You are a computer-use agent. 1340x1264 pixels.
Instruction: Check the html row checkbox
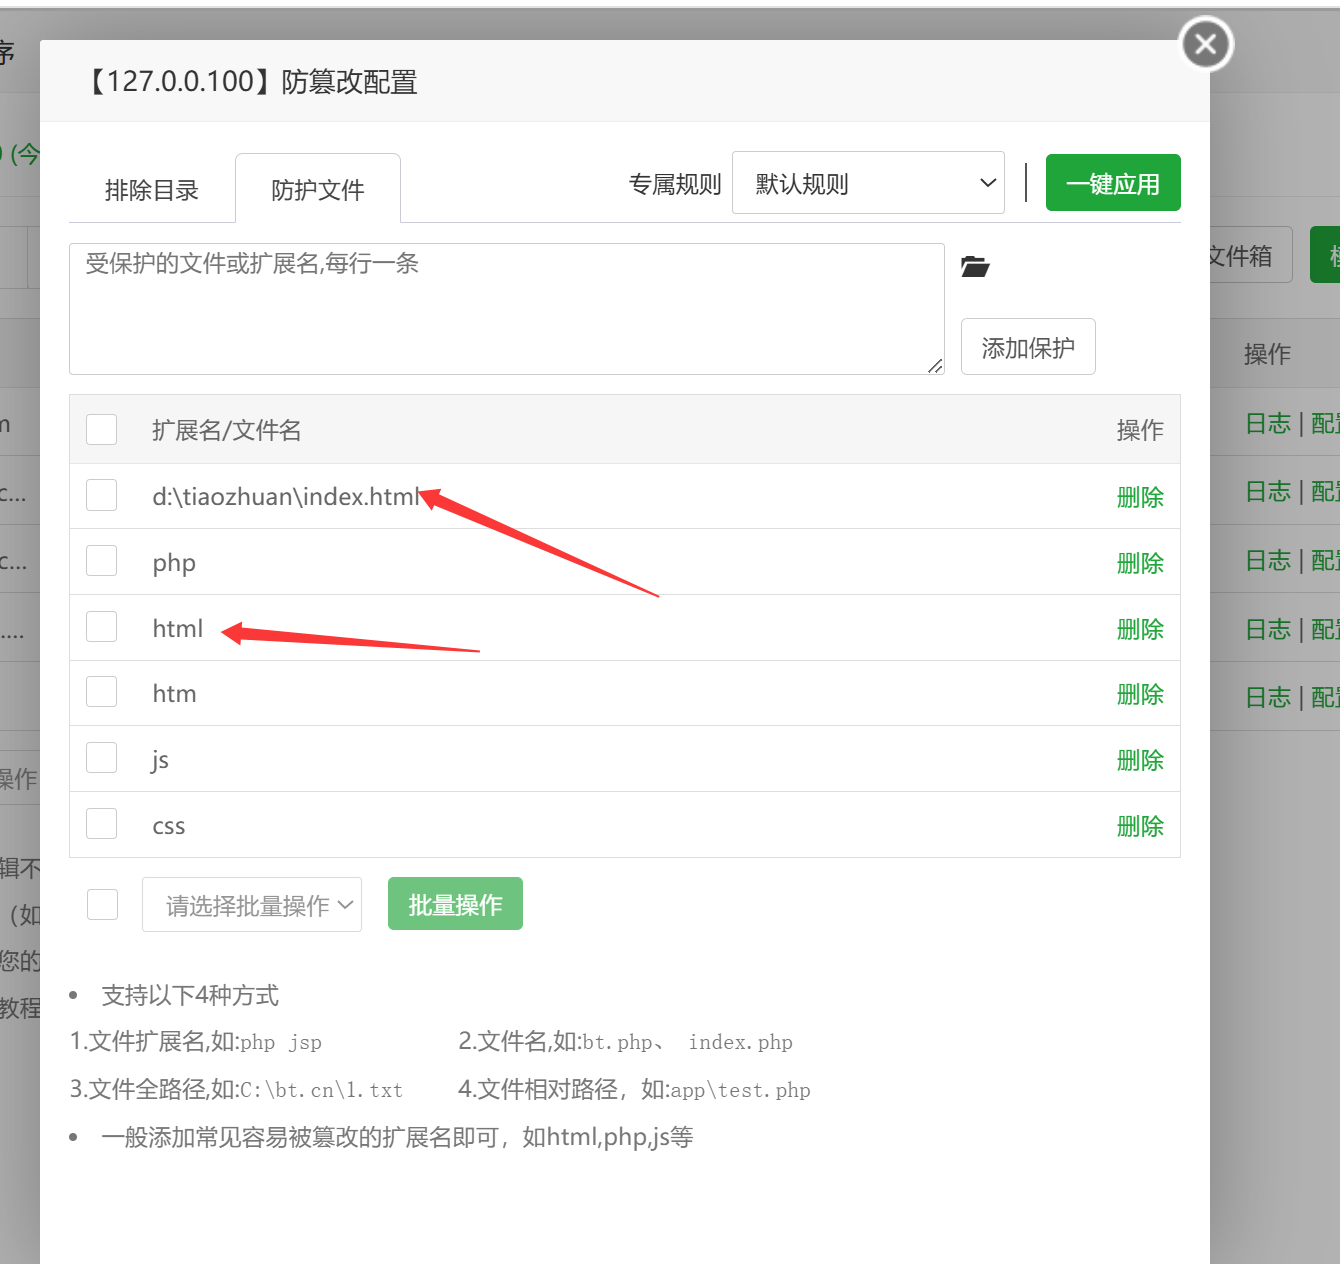102,627
